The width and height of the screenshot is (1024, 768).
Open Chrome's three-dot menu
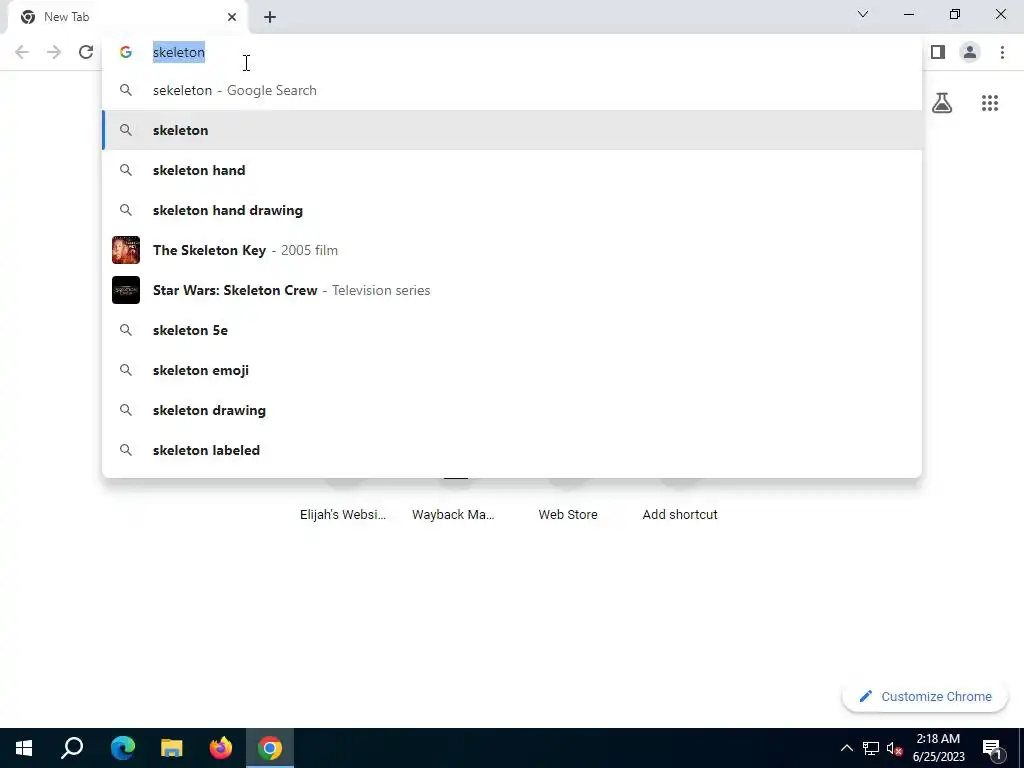pos(1002,52)
